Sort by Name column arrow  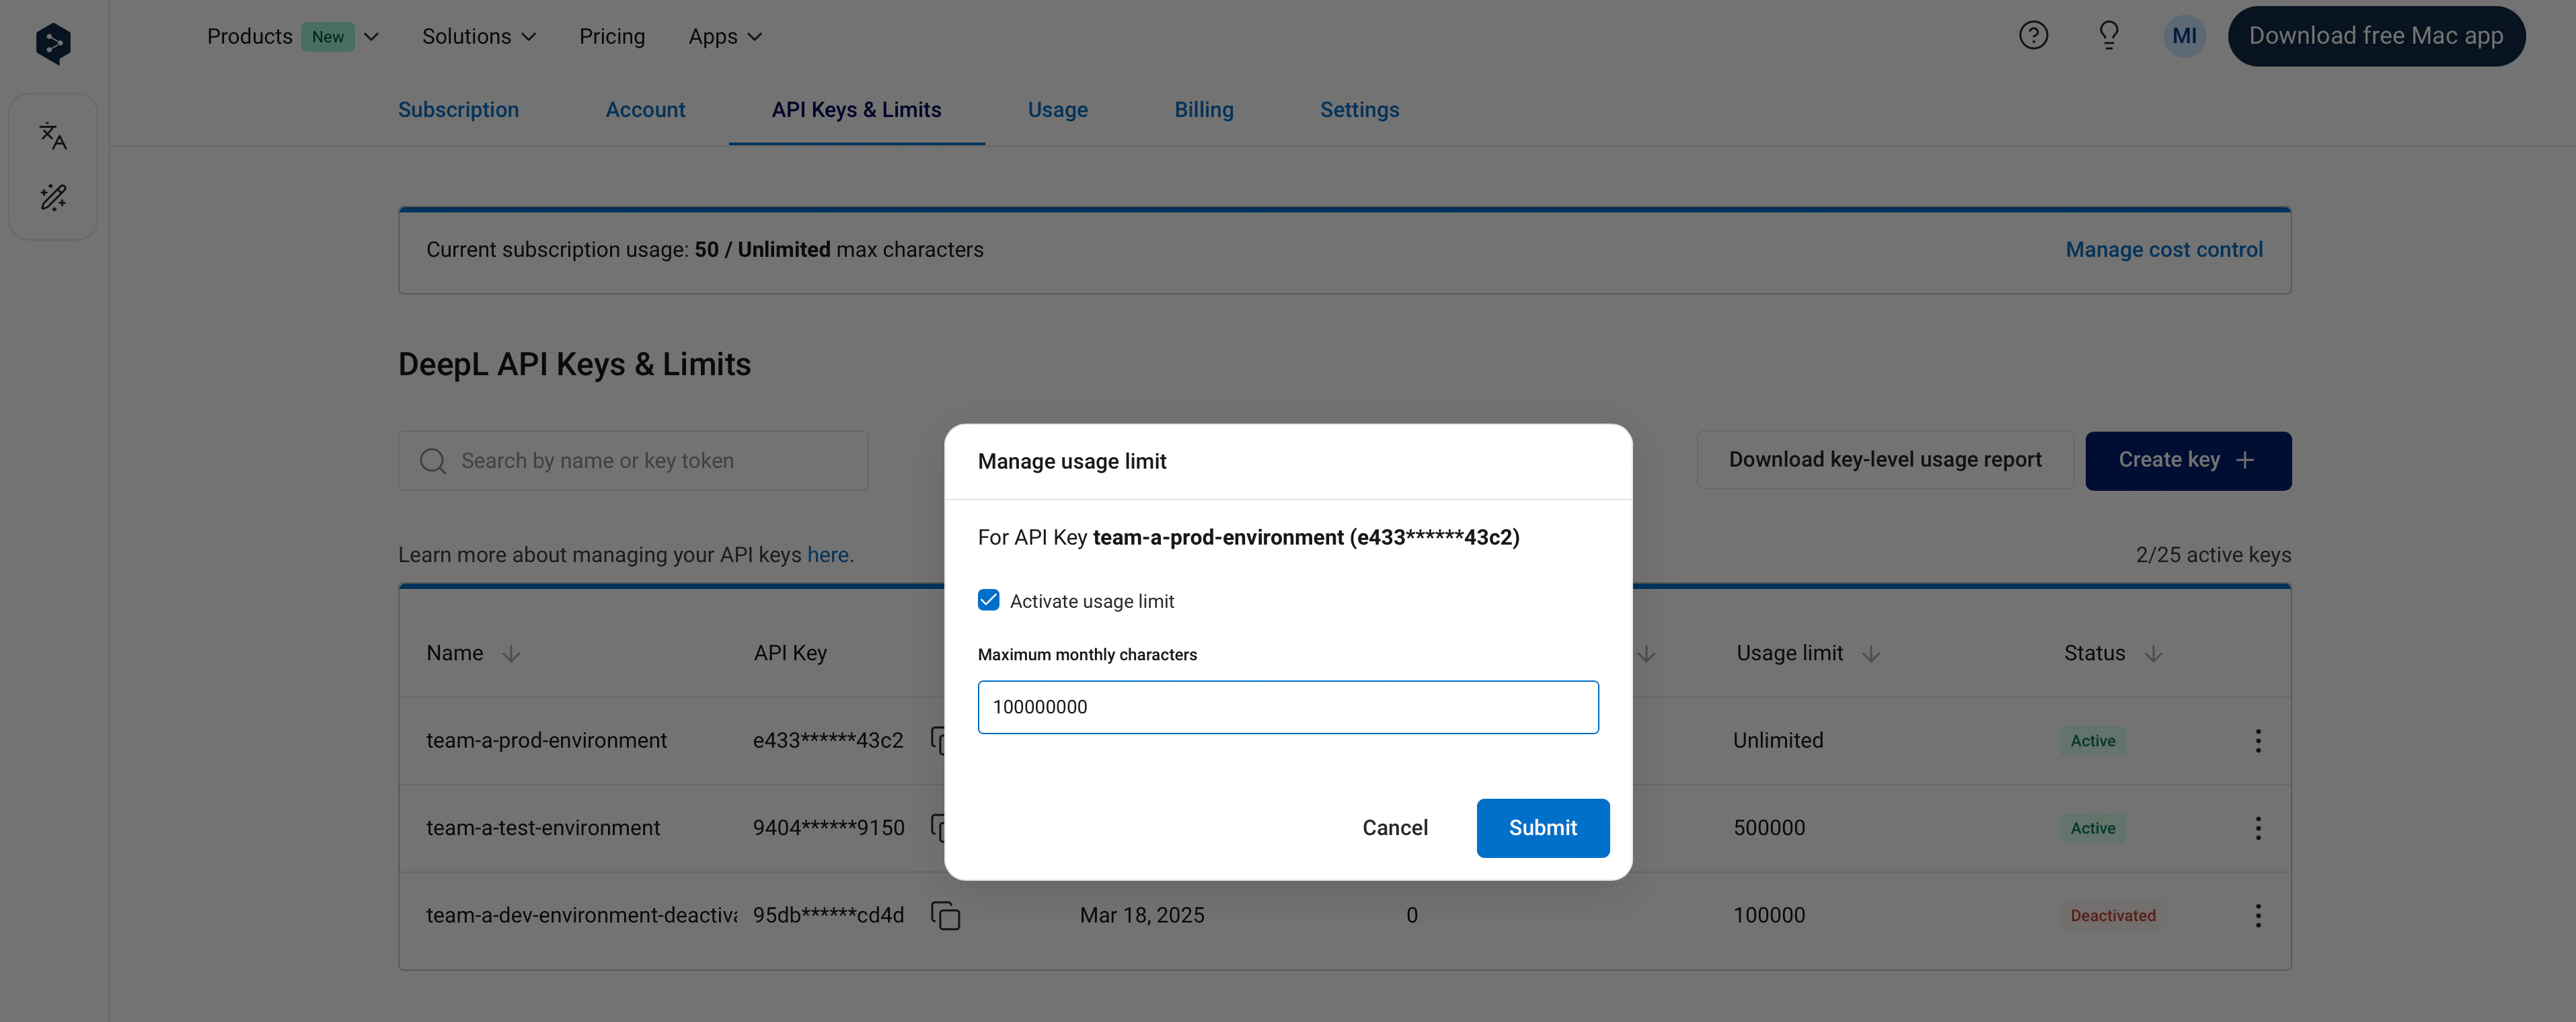[511, 654]
